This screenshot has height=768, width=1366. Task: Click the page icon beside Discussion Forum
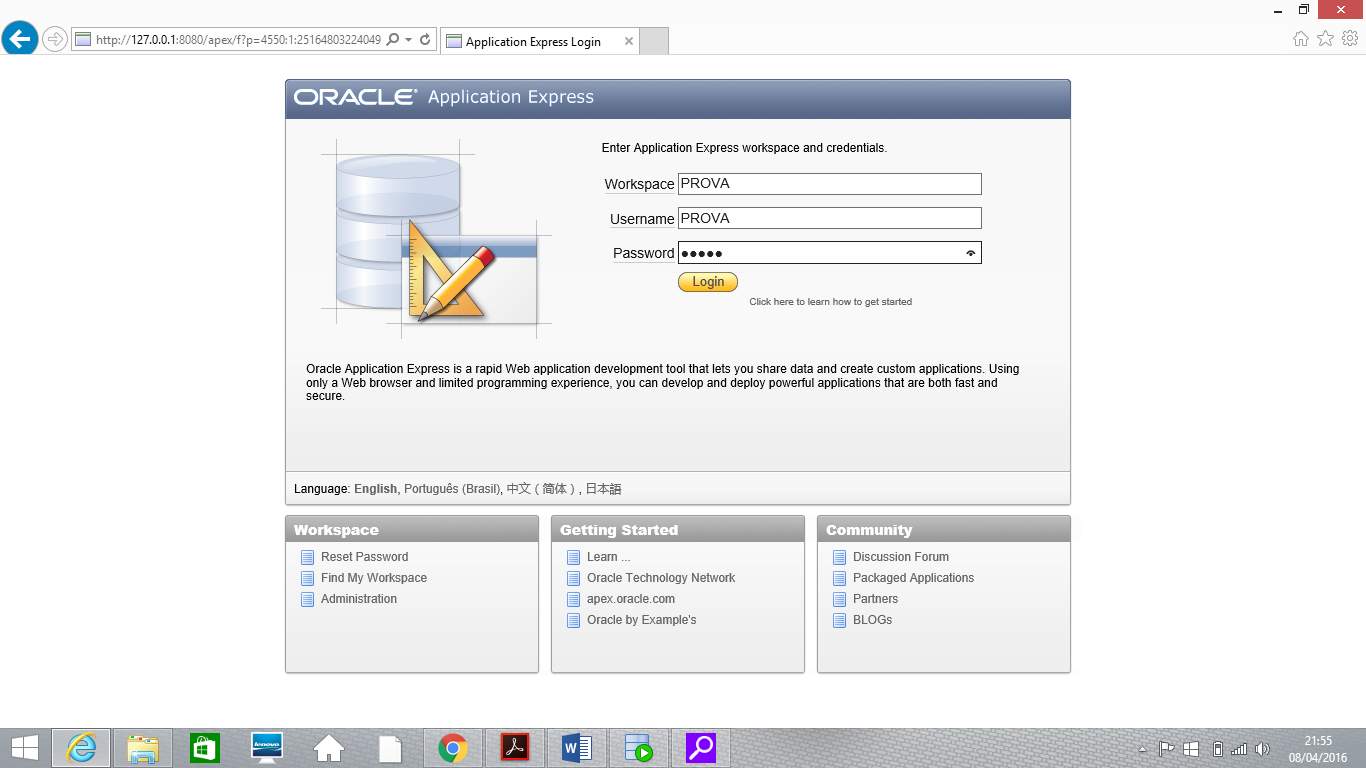[x=840, y=557]
